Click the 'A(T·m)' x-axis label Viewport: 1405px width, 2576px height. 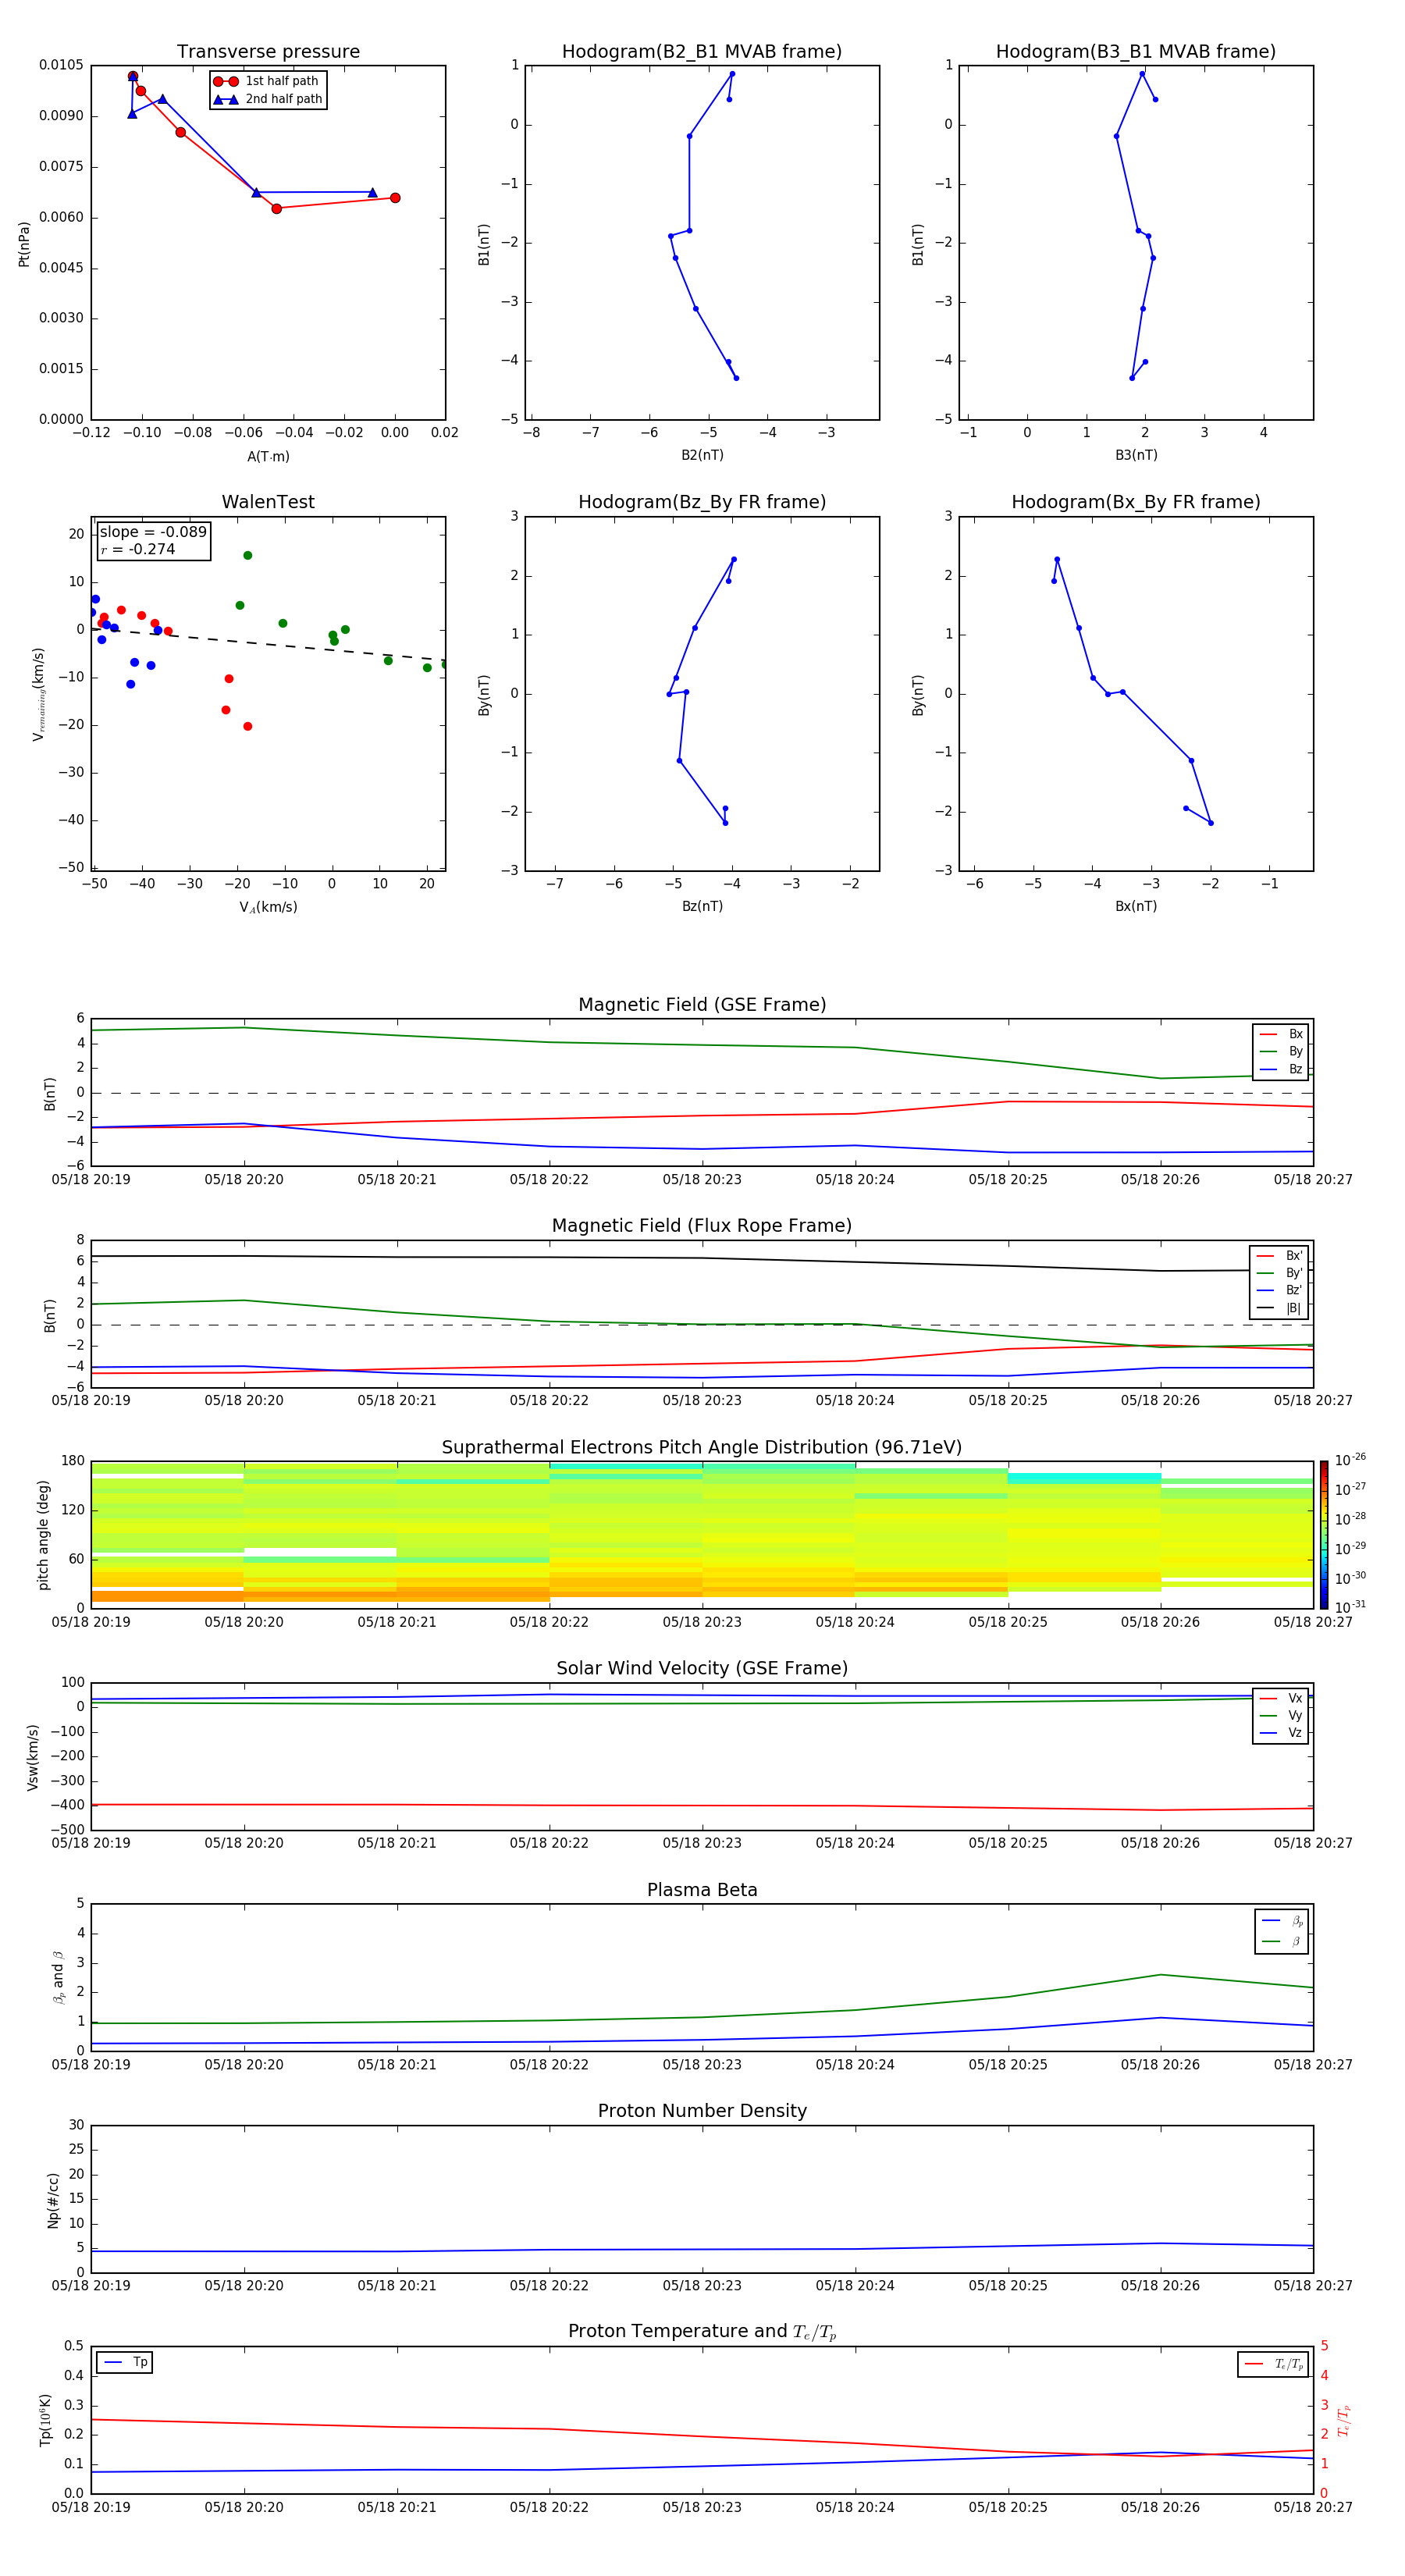pos(268,457)
